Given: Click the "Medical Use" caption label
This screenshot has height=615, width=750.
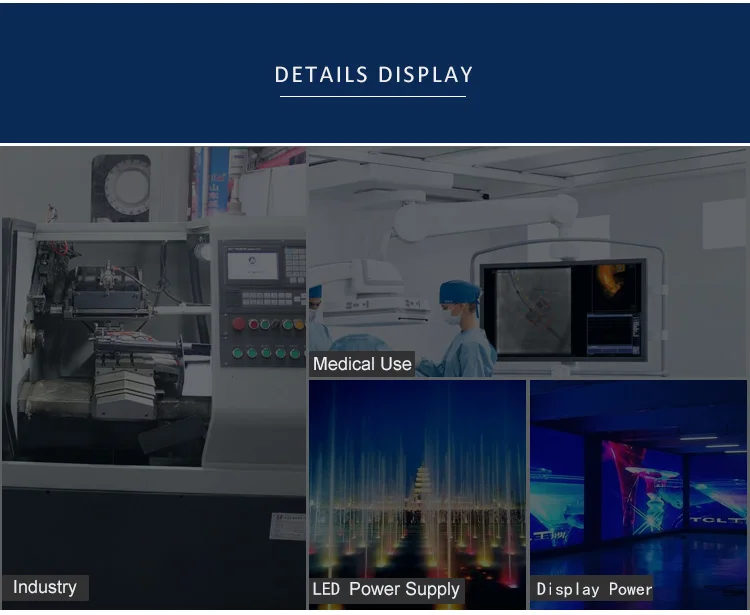Looking at the screenshot, I should tap(362, 364).
